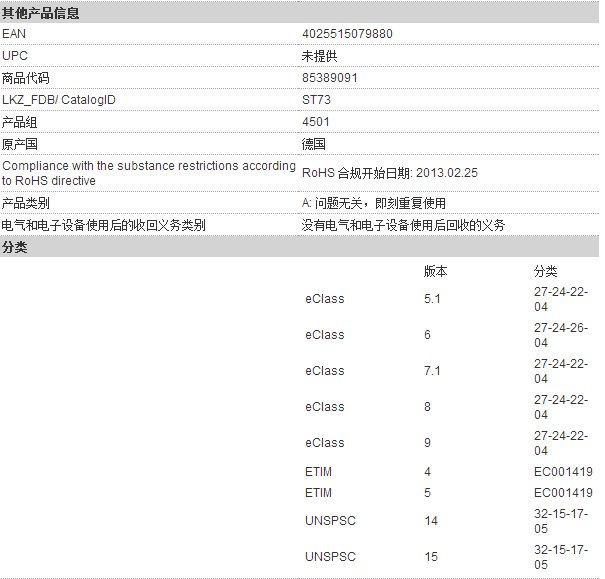This screenshot has height=579, width=605.
Task: Click the 电气和电子设备使用后的收回义务类别 label
Action: coord(103,225)
